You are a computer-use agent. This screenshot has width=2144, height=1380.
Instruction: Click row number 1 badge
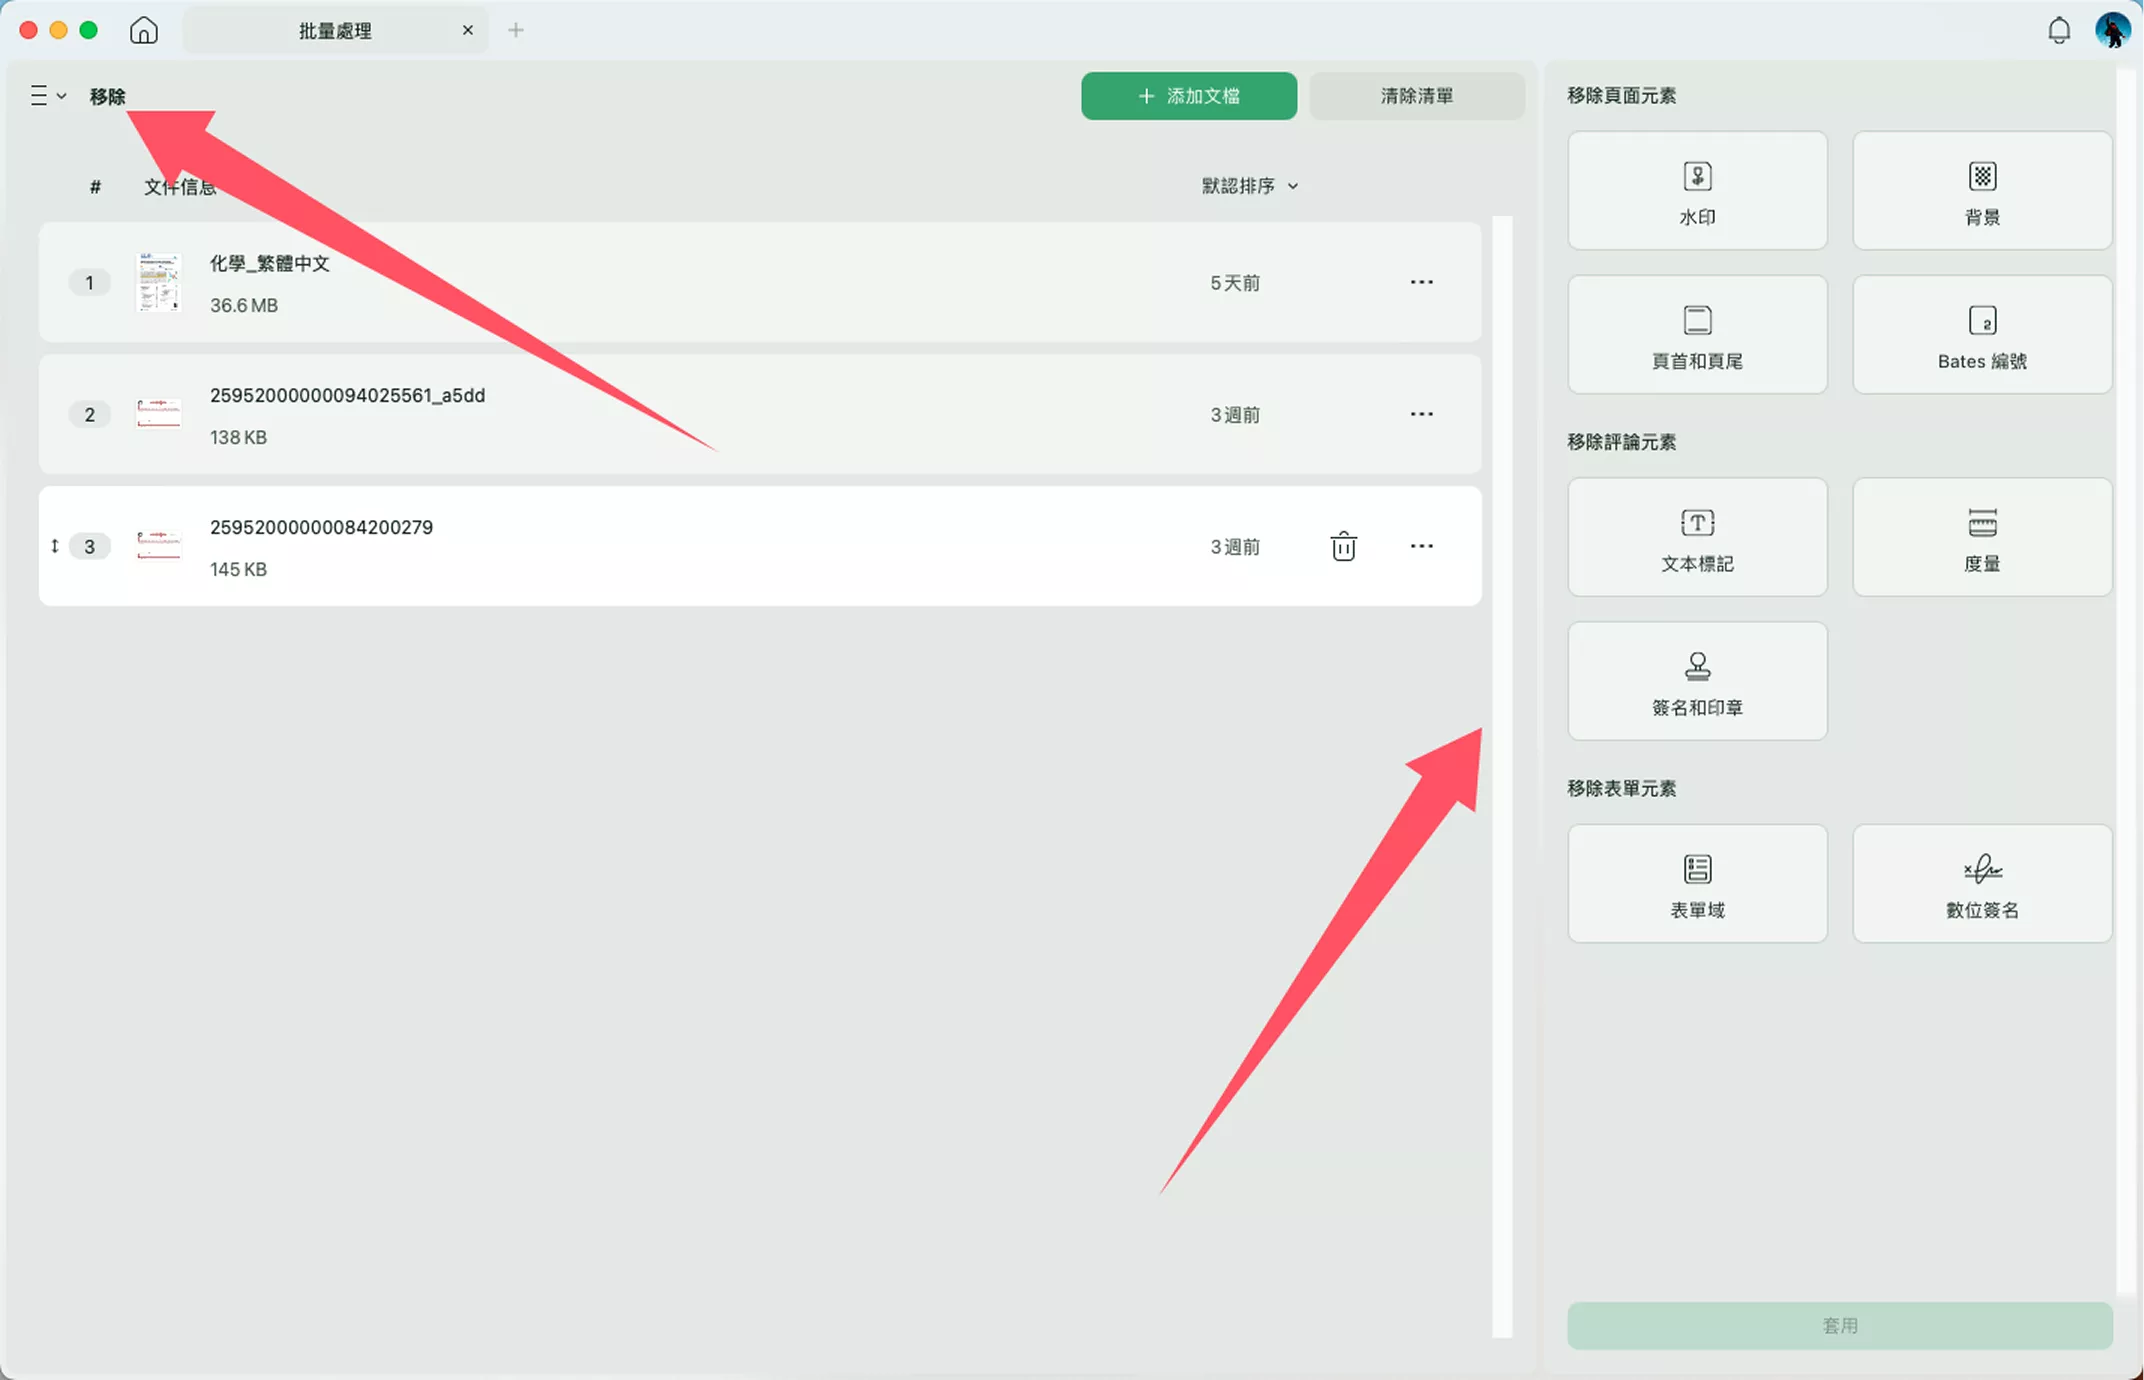pyautogui.click(x=89, y=283)
